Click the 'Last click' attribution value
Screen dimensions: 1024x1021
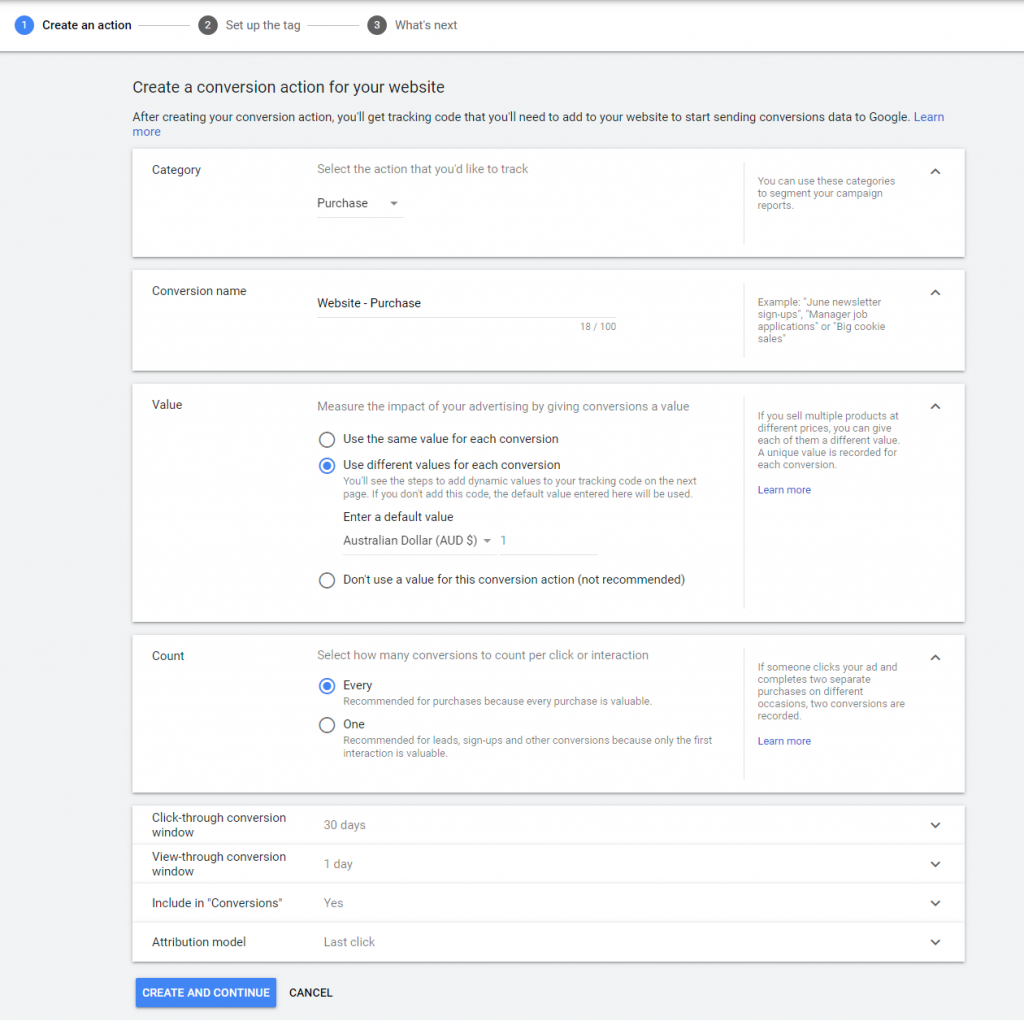[349, 942]
